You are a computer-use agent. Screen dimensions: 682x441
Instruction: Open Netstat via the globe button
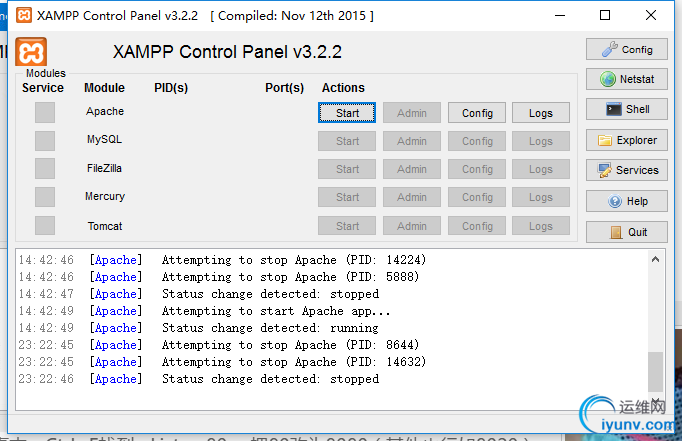626,79
